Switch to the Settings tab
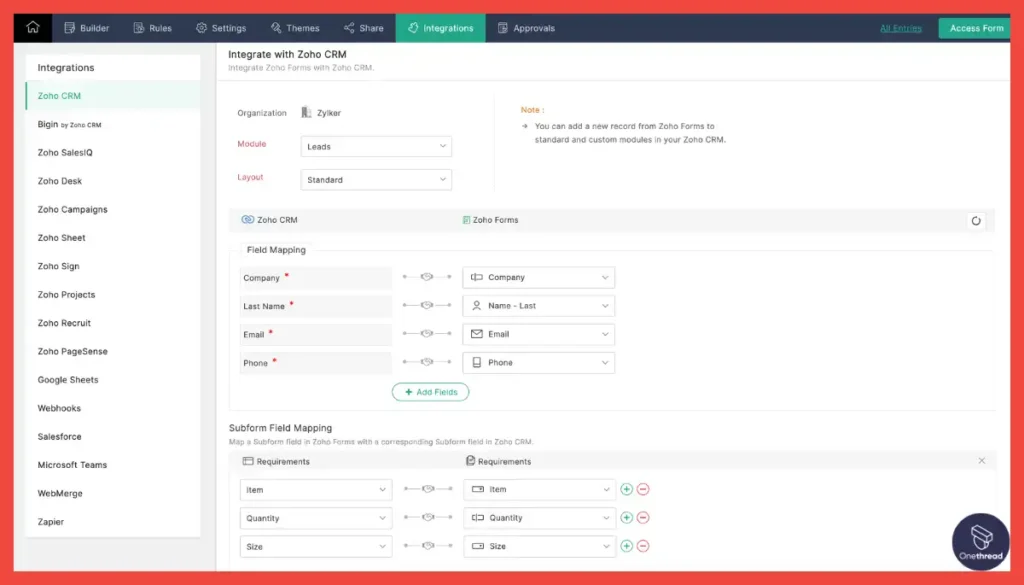Image resolution: width=1024 pixels, height=585 pixels. [221, 28]
